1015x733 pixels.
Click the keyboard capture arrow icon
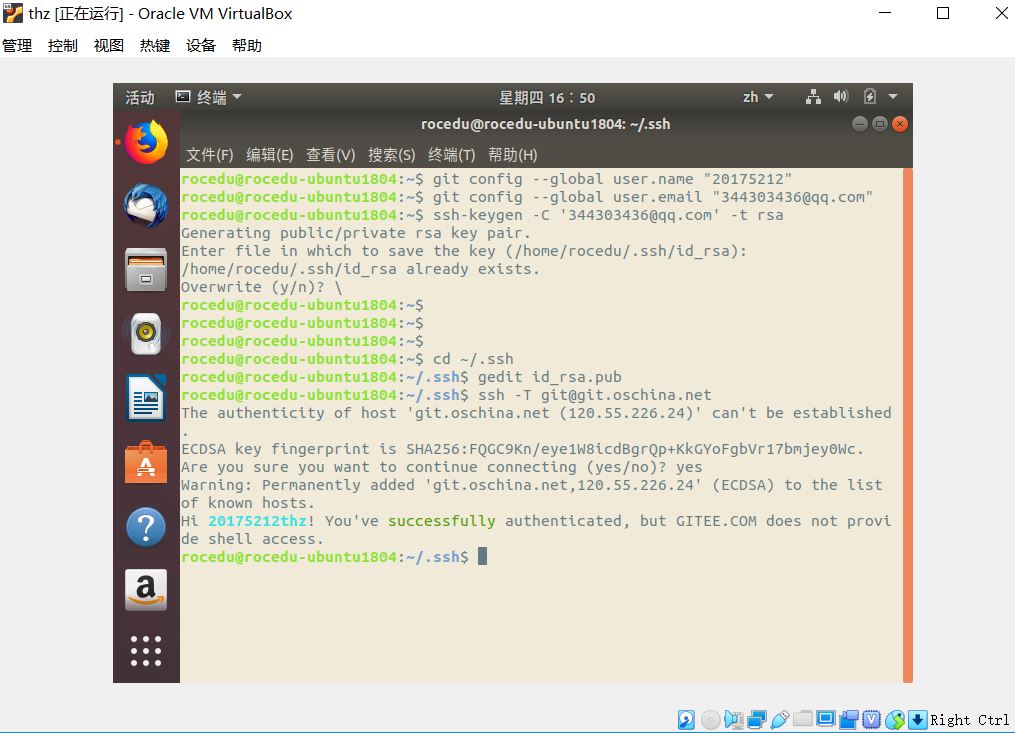(918, 719)
